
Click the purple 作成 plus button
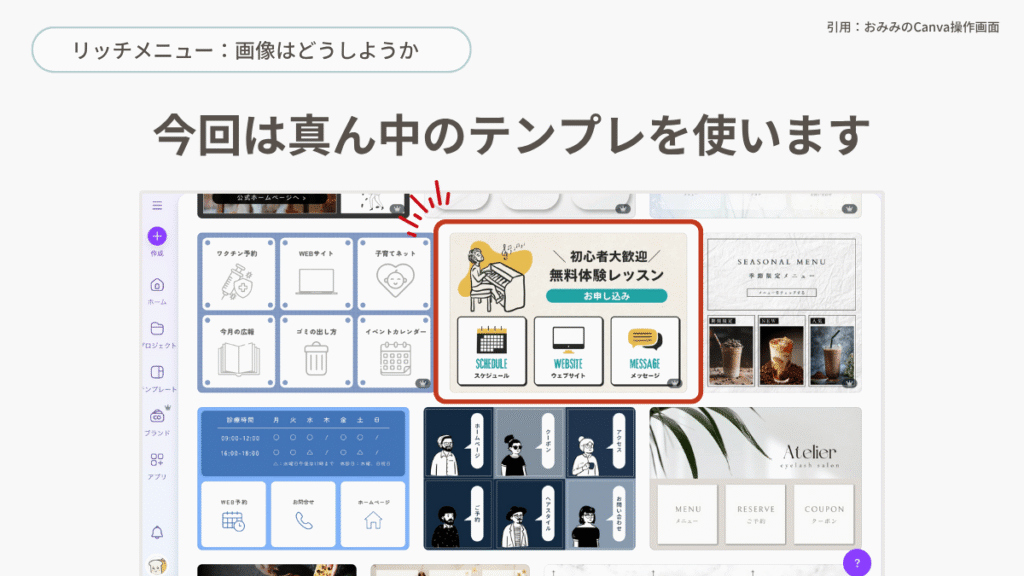[x=157, y=237]
